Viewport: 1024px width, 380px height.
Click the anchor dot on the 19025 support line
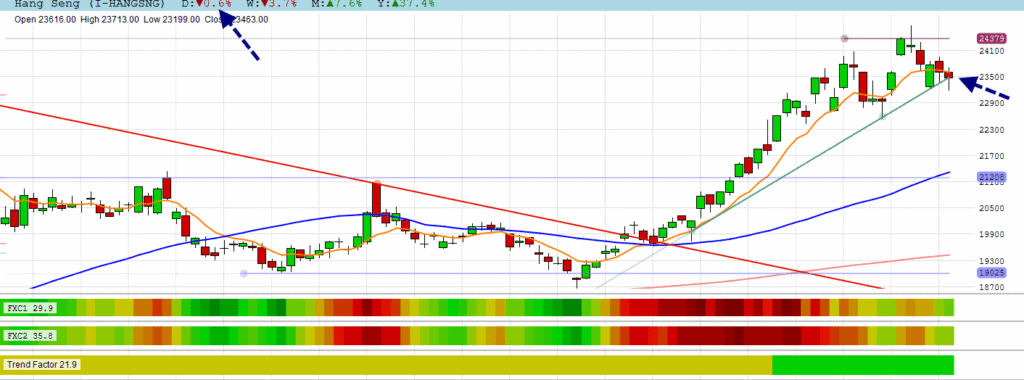point(244,274)
